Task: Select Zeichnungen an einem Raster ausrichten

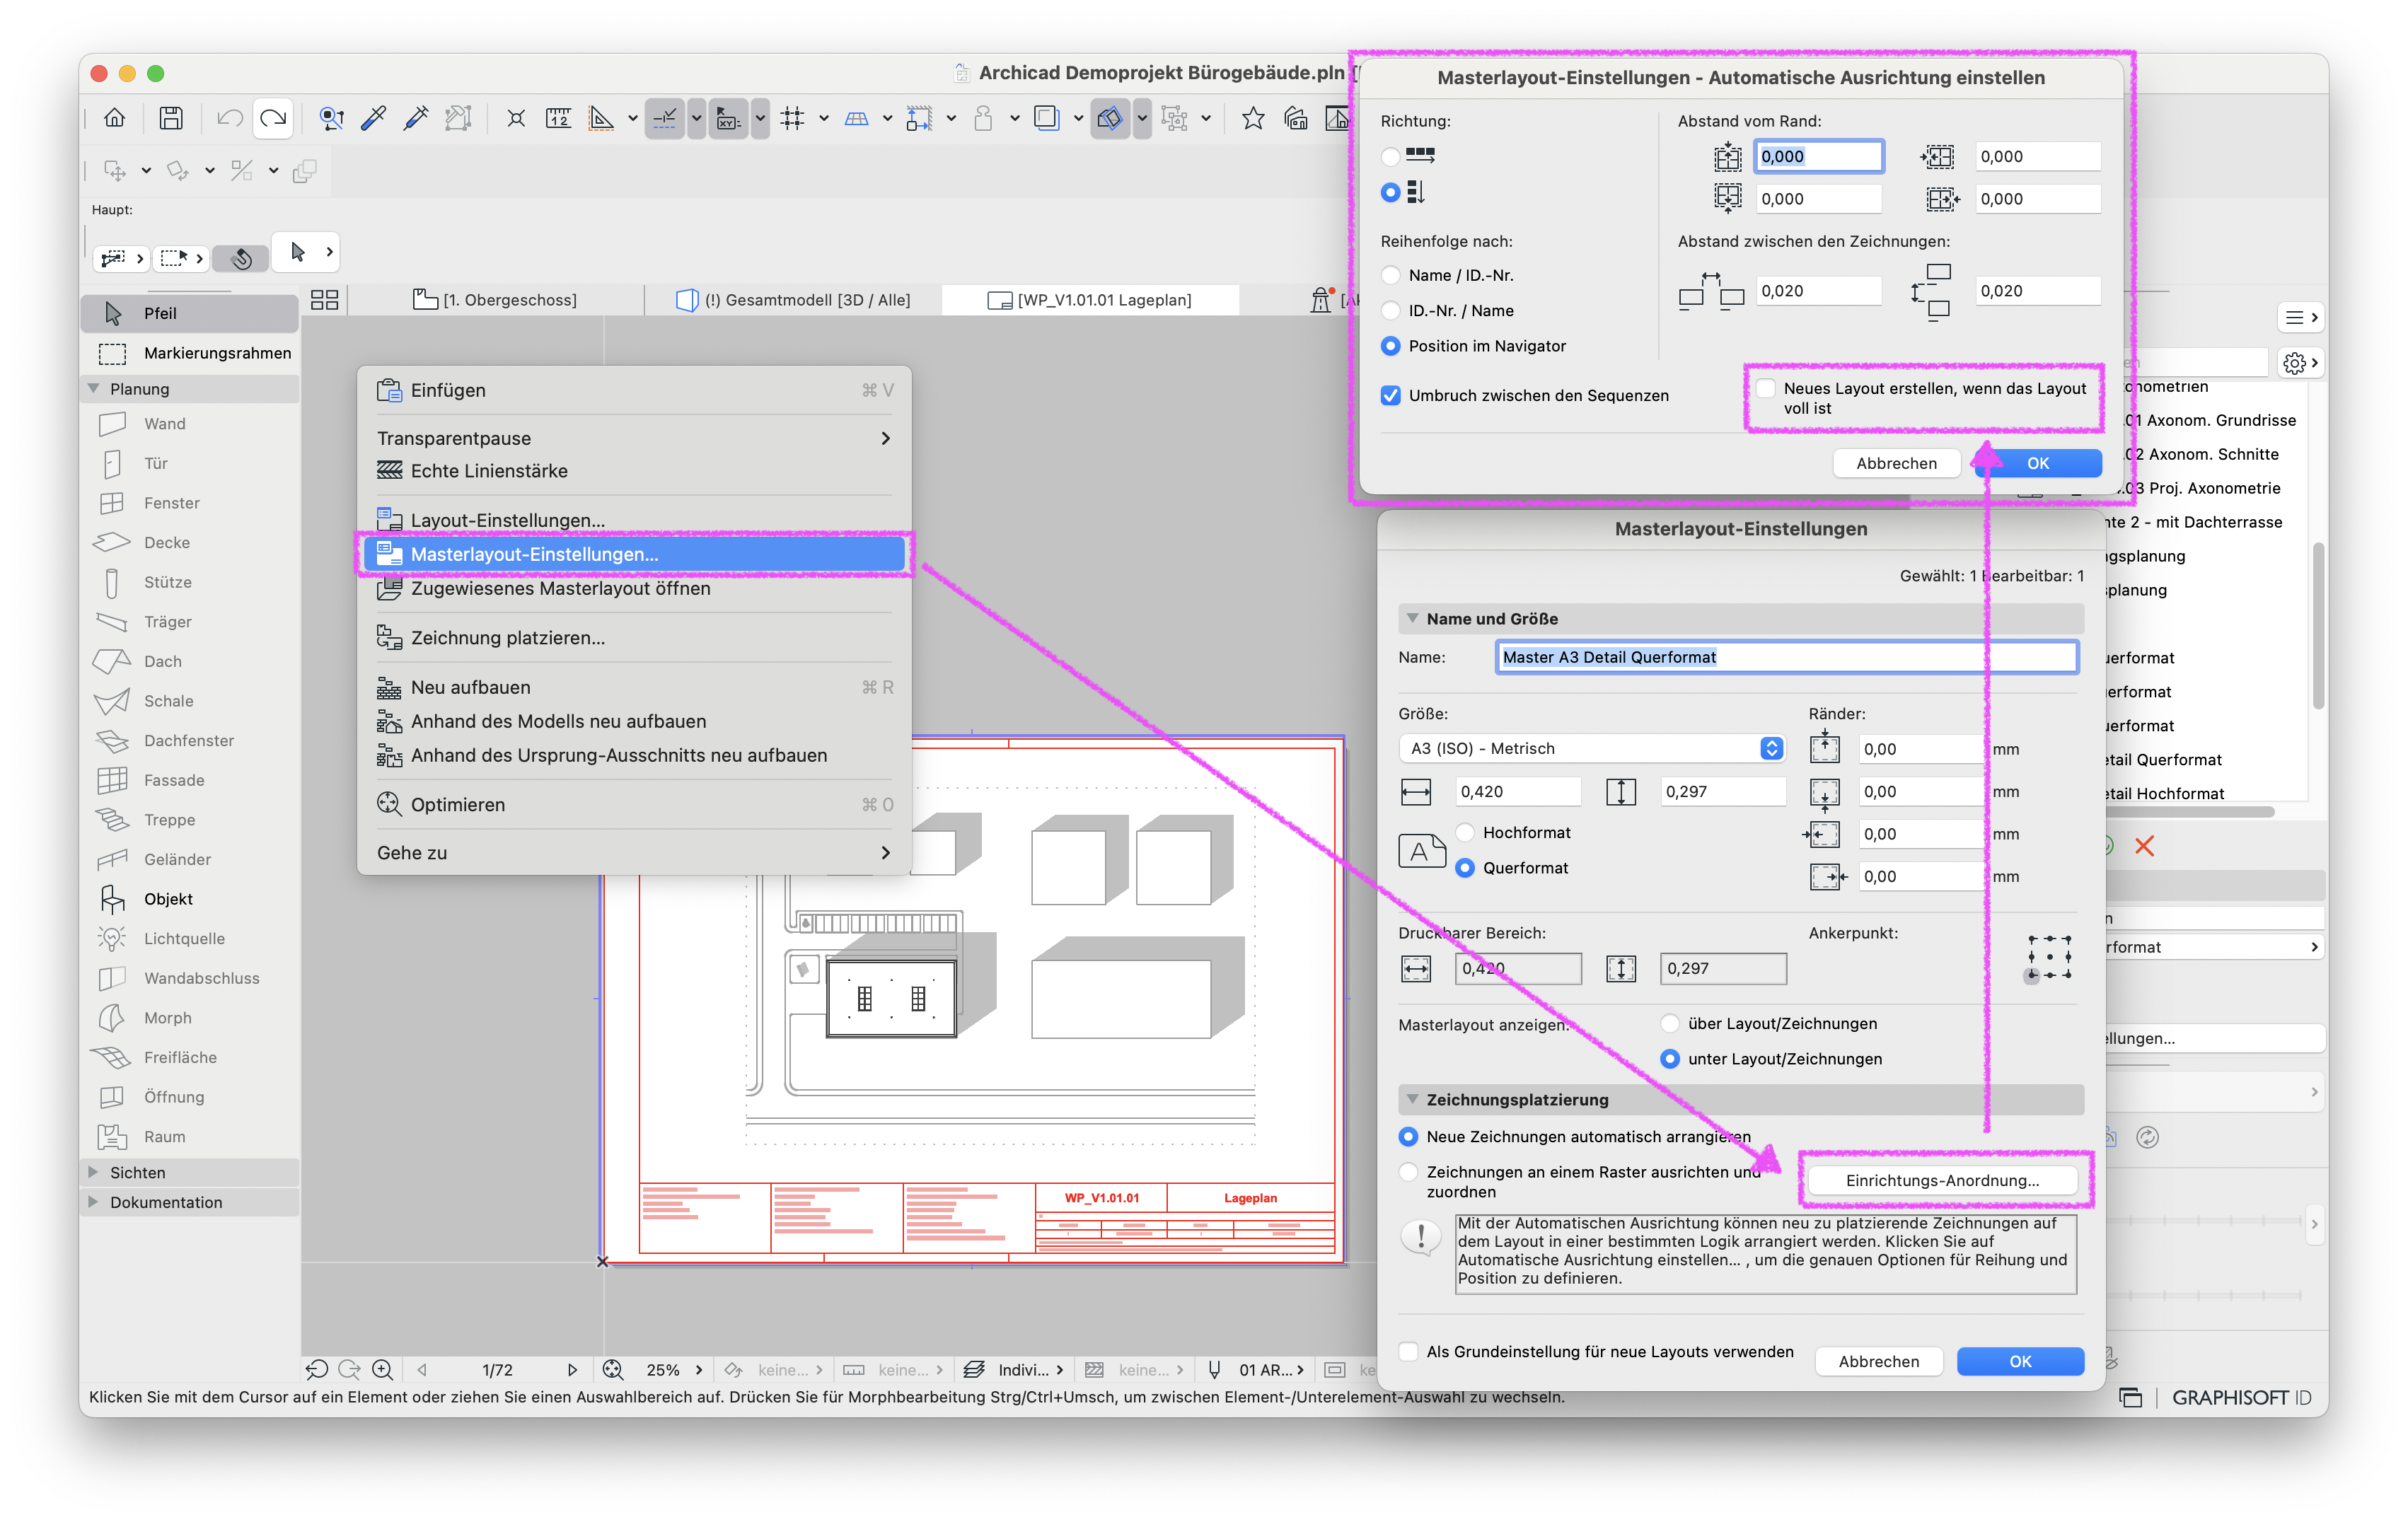Action: click(1408, 1171)
